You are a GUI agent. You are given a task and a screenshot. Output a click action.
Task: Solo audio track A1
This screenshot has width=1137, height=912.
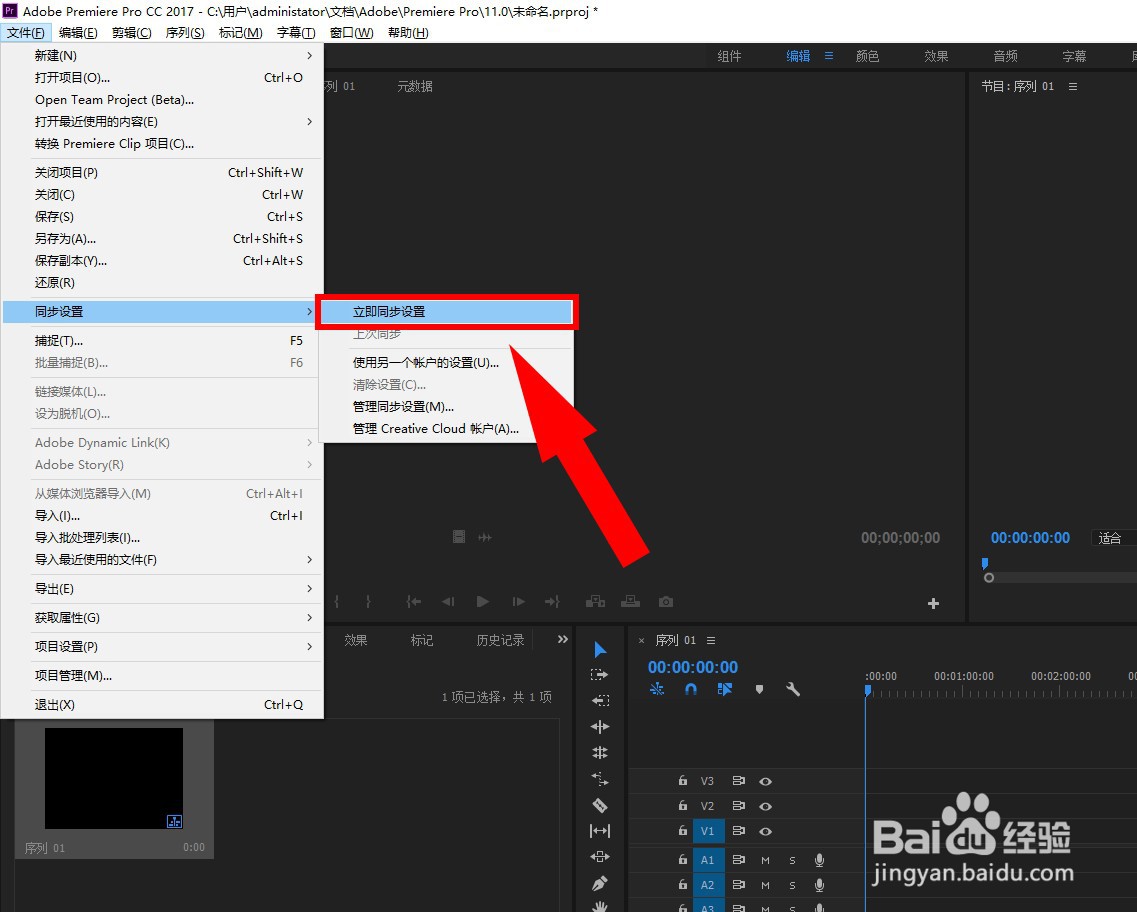[x=793, y=861]
